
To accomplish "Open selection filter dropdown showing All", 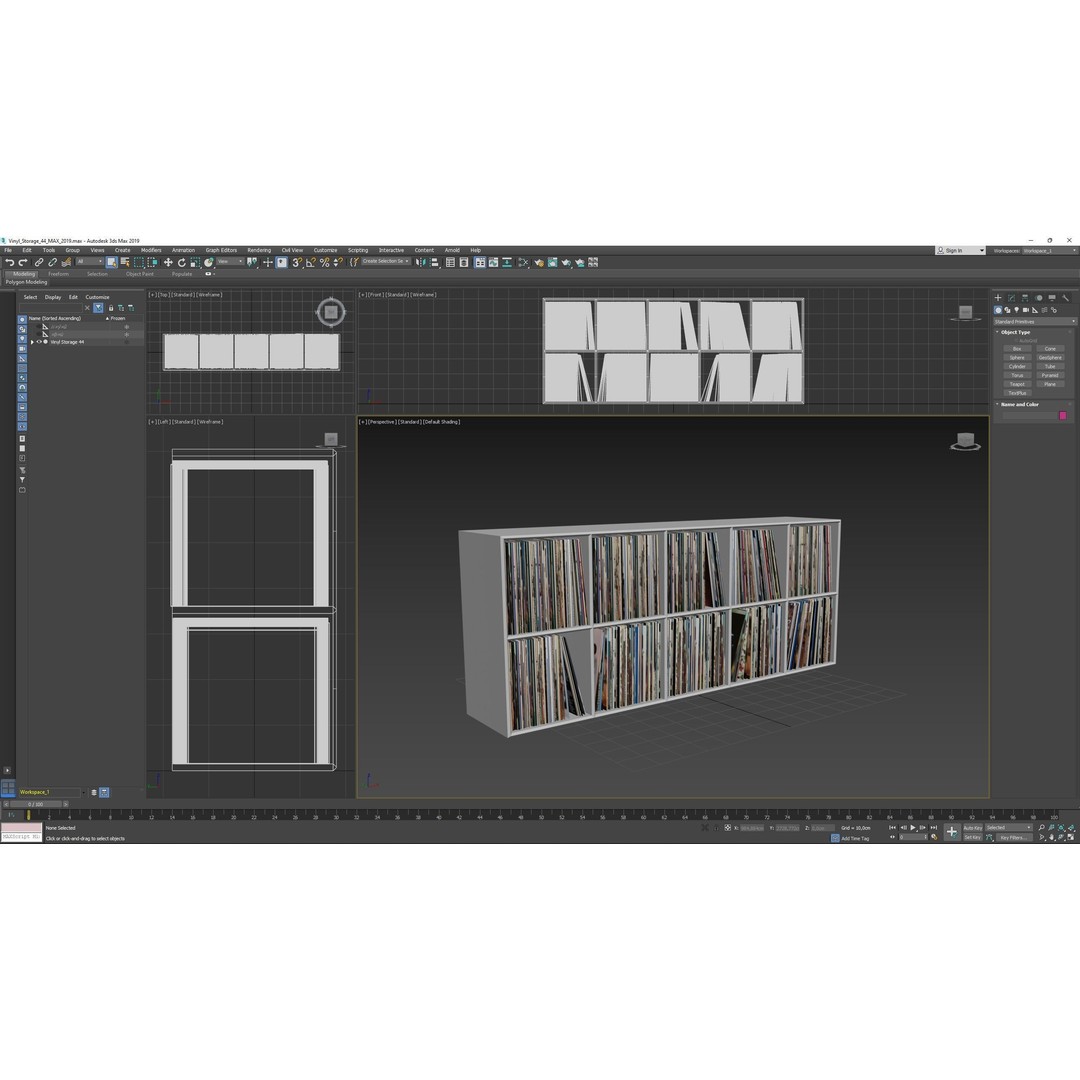I will coord(90,262).
